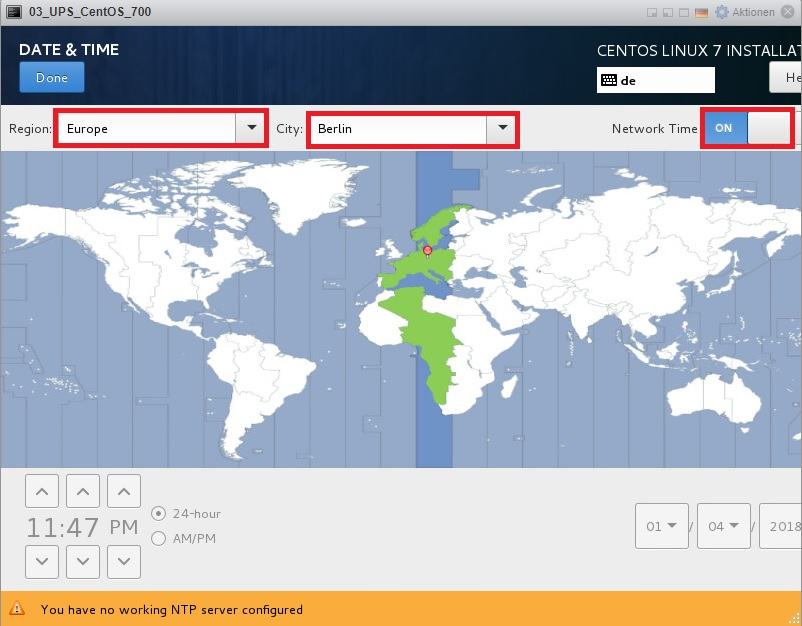802x626 pixels.
Task: Increase the hour with up arrow
Action: tap(42, 491)
